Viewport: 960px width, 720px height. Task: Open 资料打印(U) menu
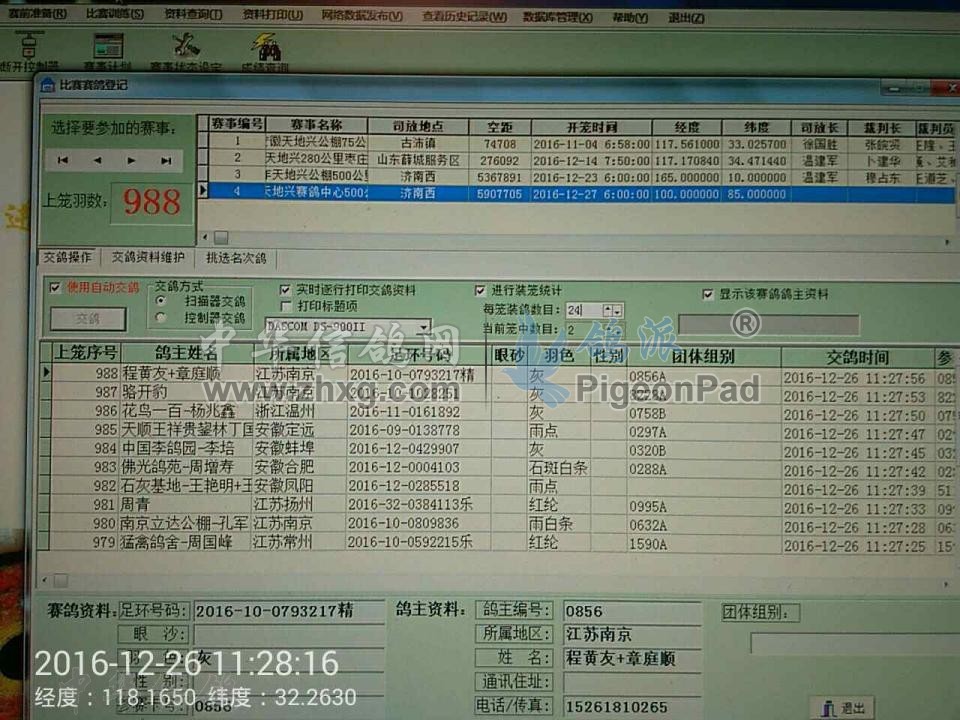[x=272, y=14]
